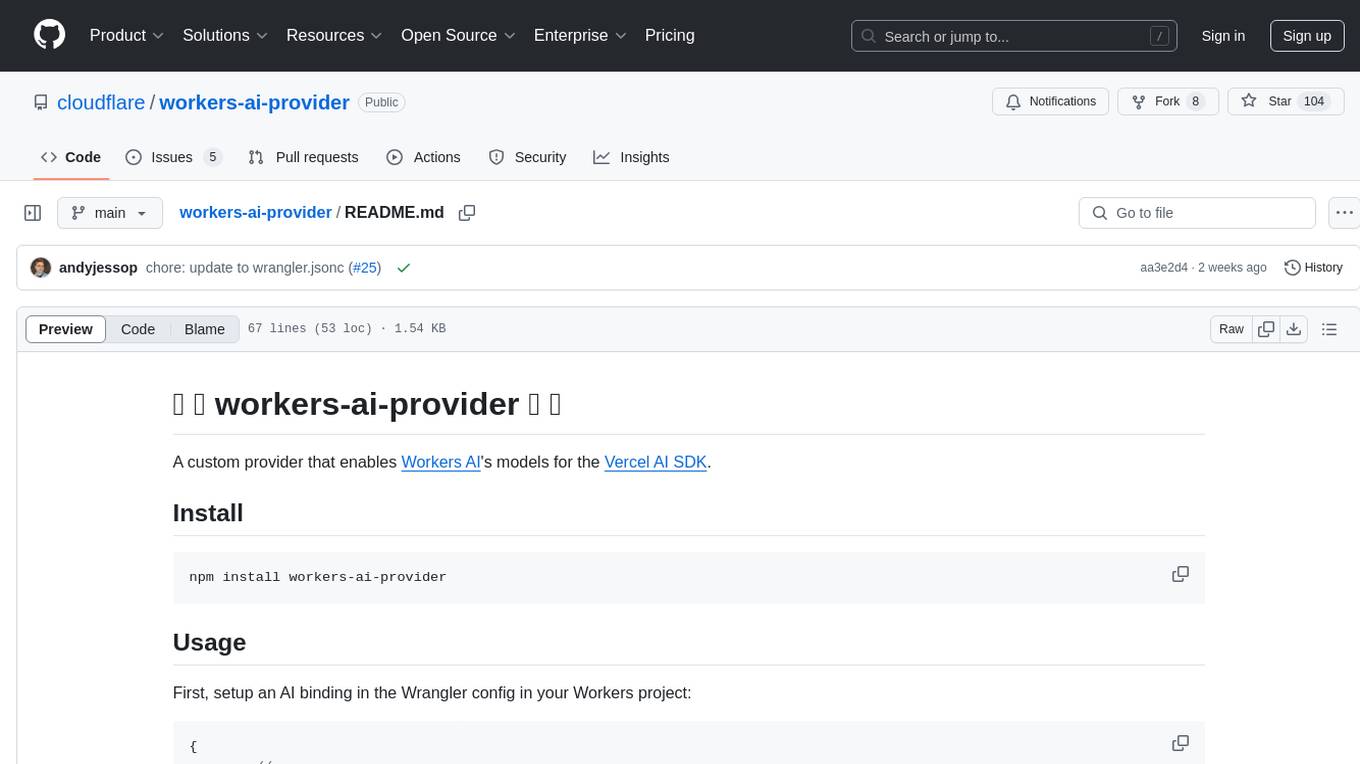View the commit check status checkmark
Viewport: 1360px width, 764px height.
coord(404,268)
